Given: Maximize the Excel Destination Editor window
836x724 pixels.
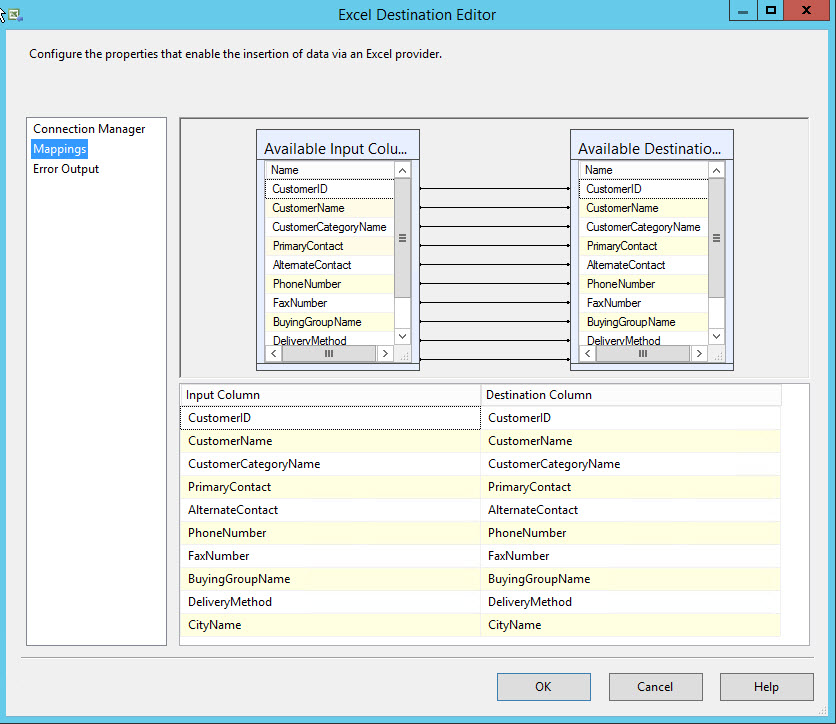Looking at the screenshot, I should 770,10.
